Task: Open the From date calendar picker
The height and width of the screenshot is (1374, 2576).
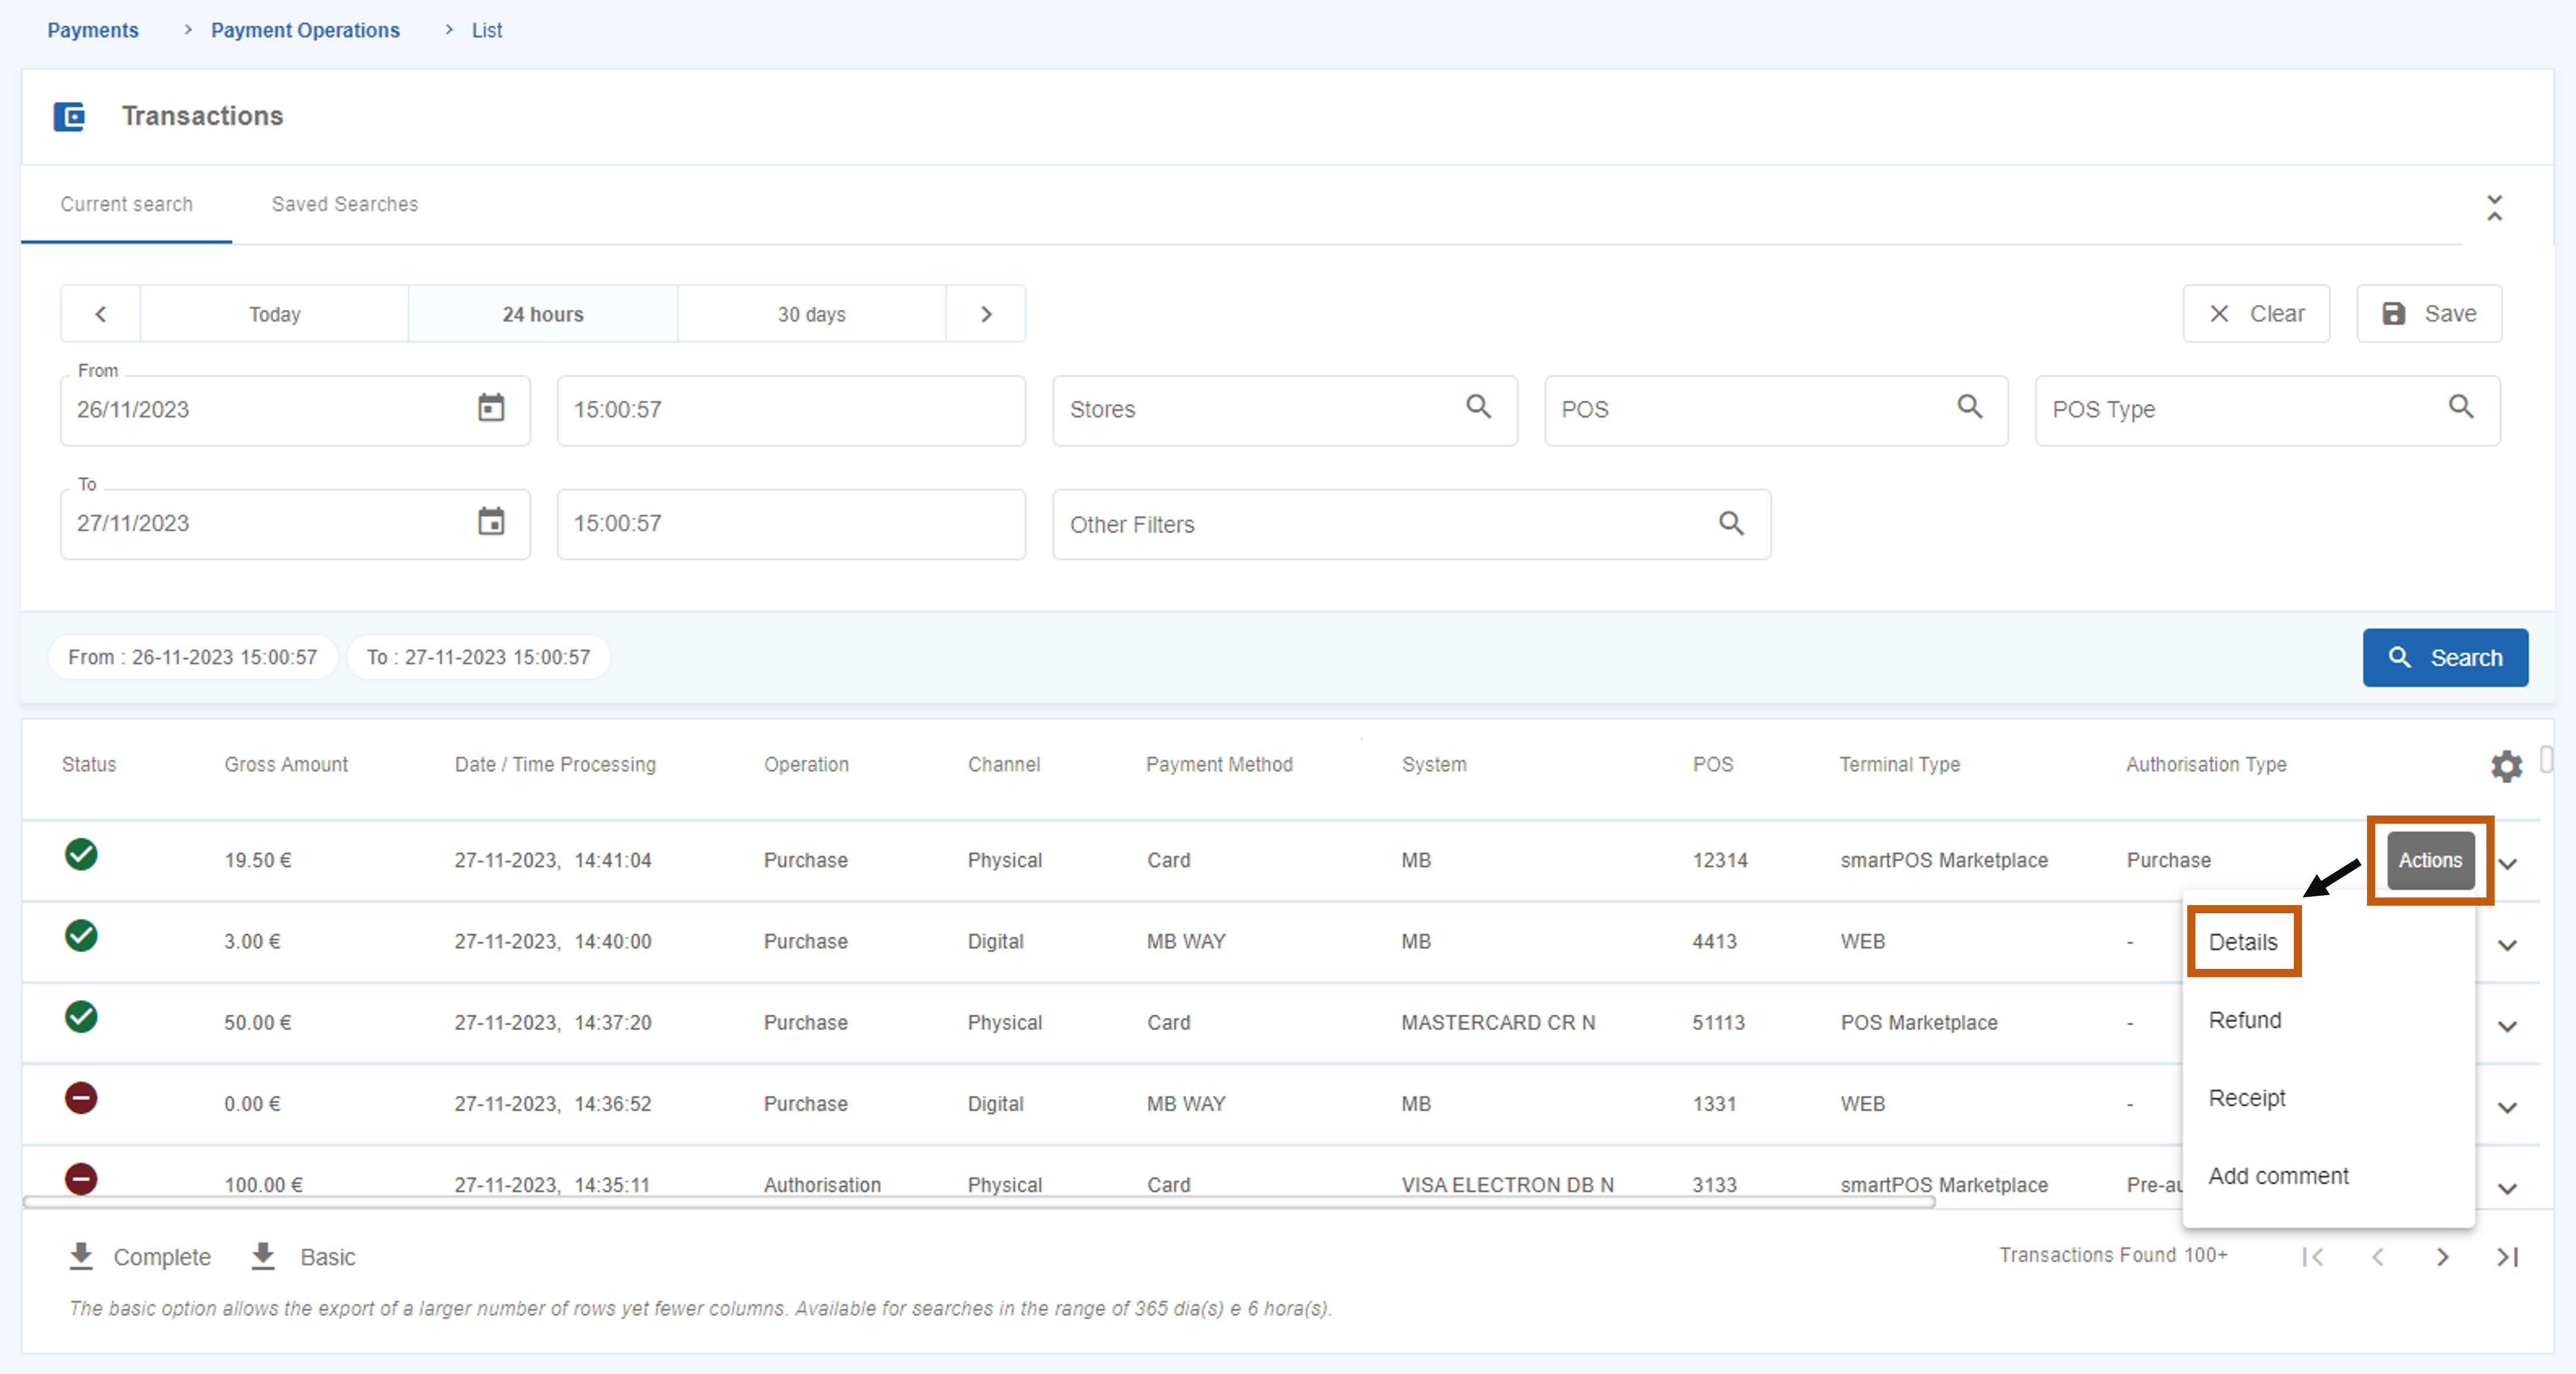Action: pos(491,408)
